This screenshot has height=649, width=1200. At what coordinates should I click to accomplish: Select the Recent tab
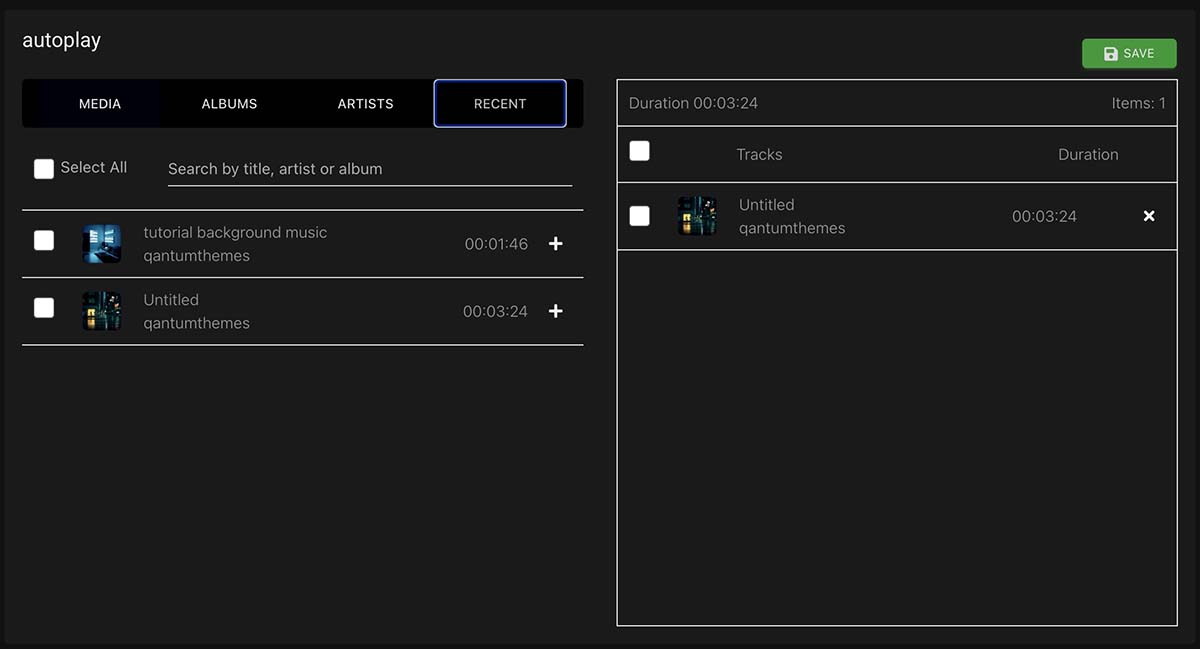pyautogui.click(x=500, y=104)
